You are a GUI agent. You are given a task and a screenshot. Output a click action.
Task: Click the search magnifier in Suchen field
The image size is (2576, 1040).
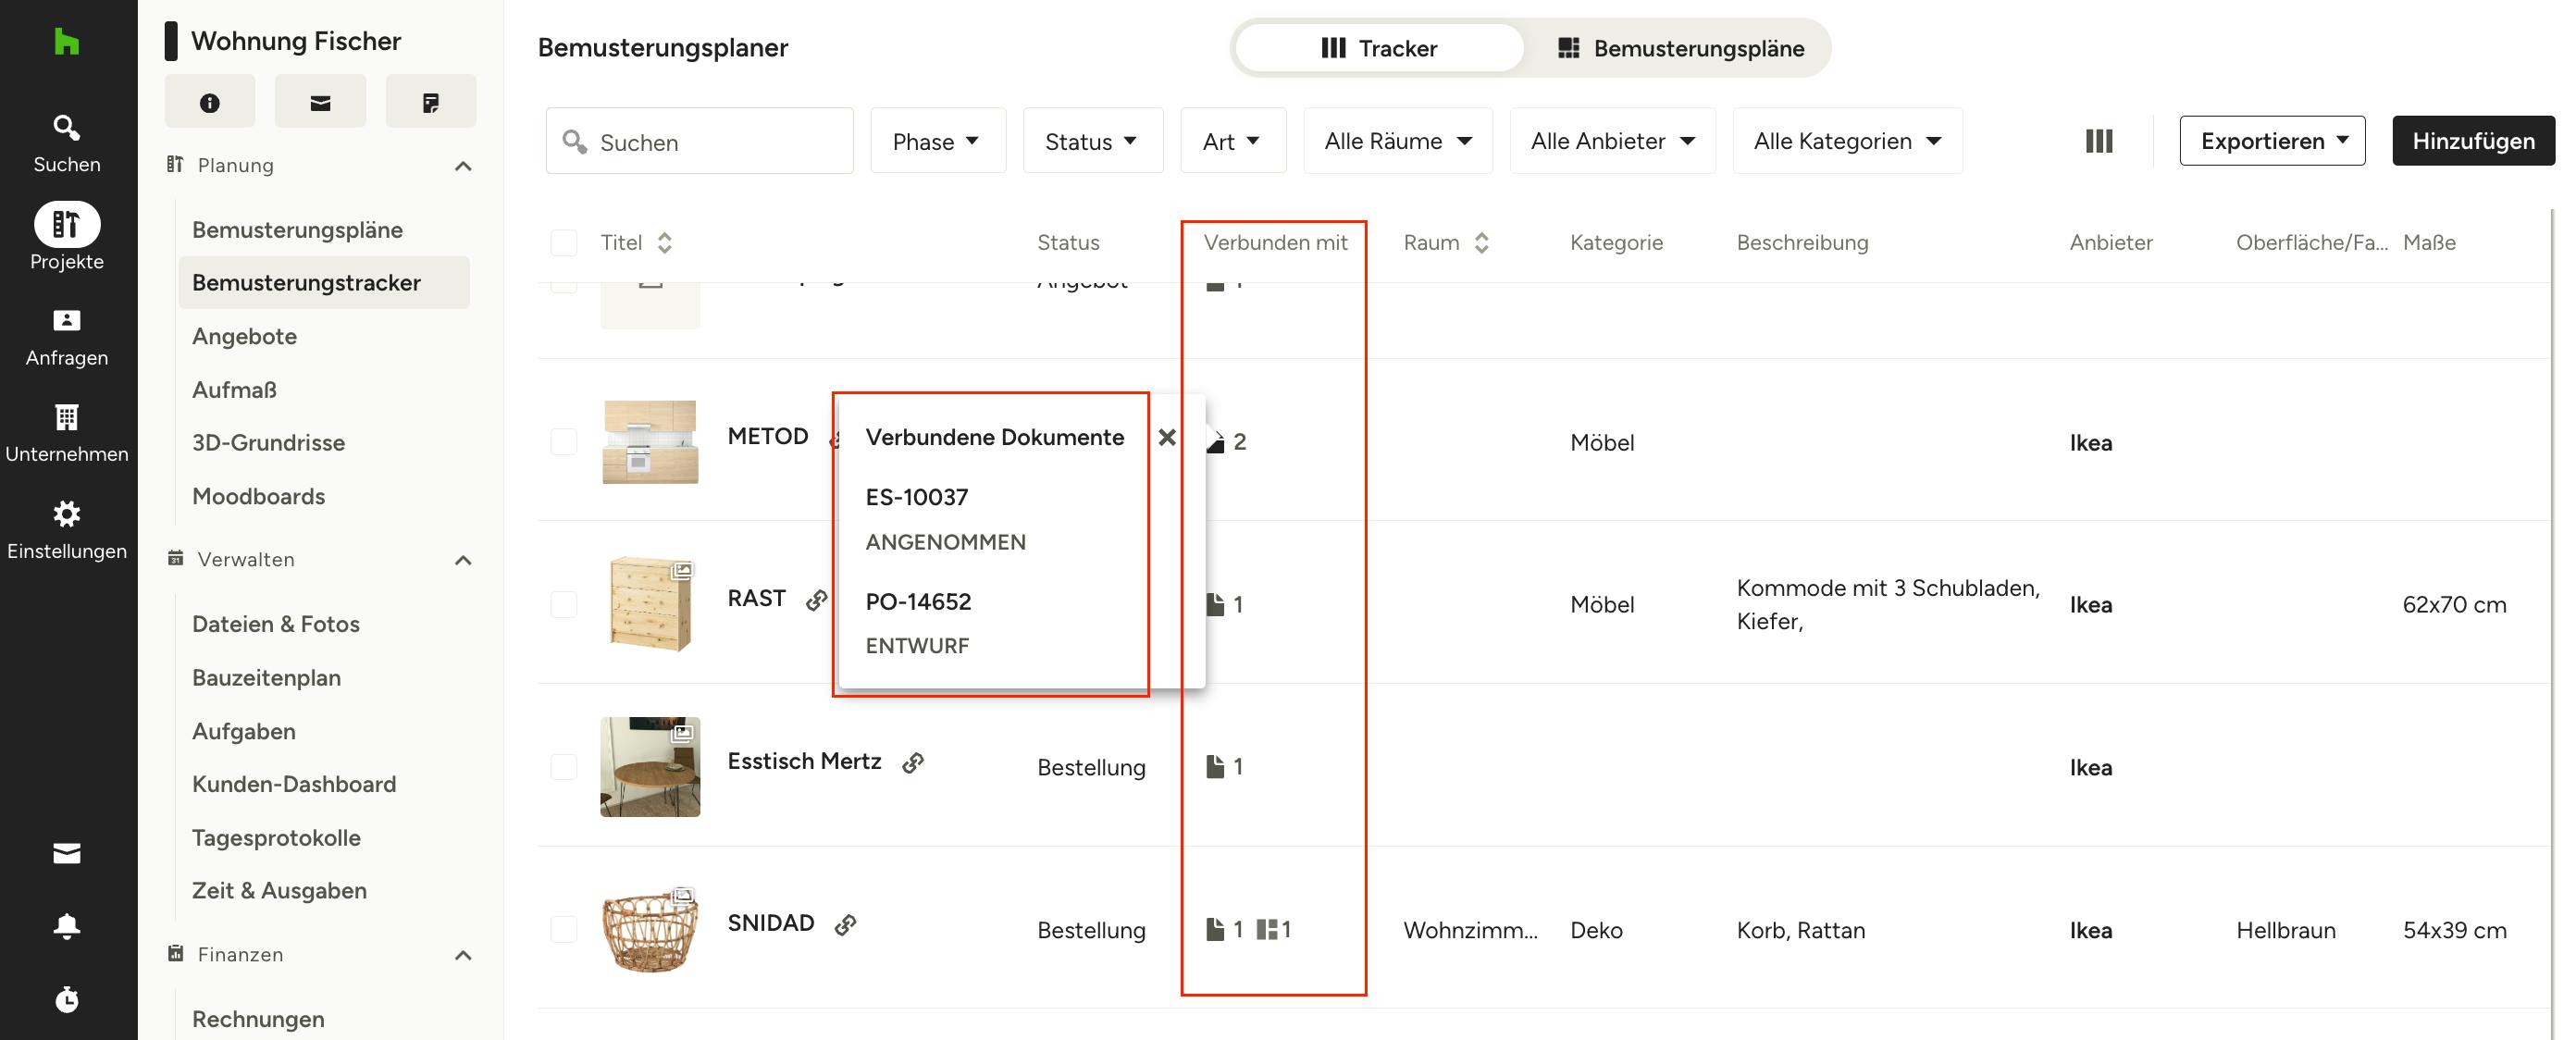575,141
